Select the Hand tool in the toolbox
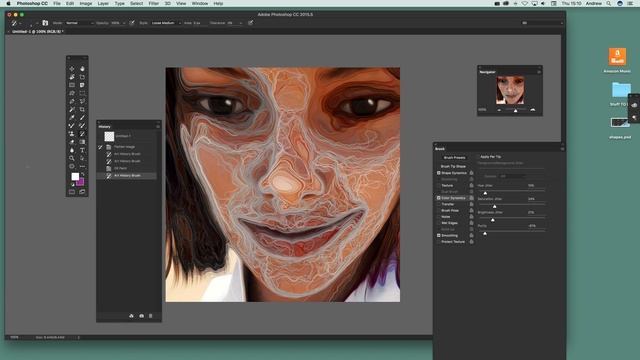 82,69
